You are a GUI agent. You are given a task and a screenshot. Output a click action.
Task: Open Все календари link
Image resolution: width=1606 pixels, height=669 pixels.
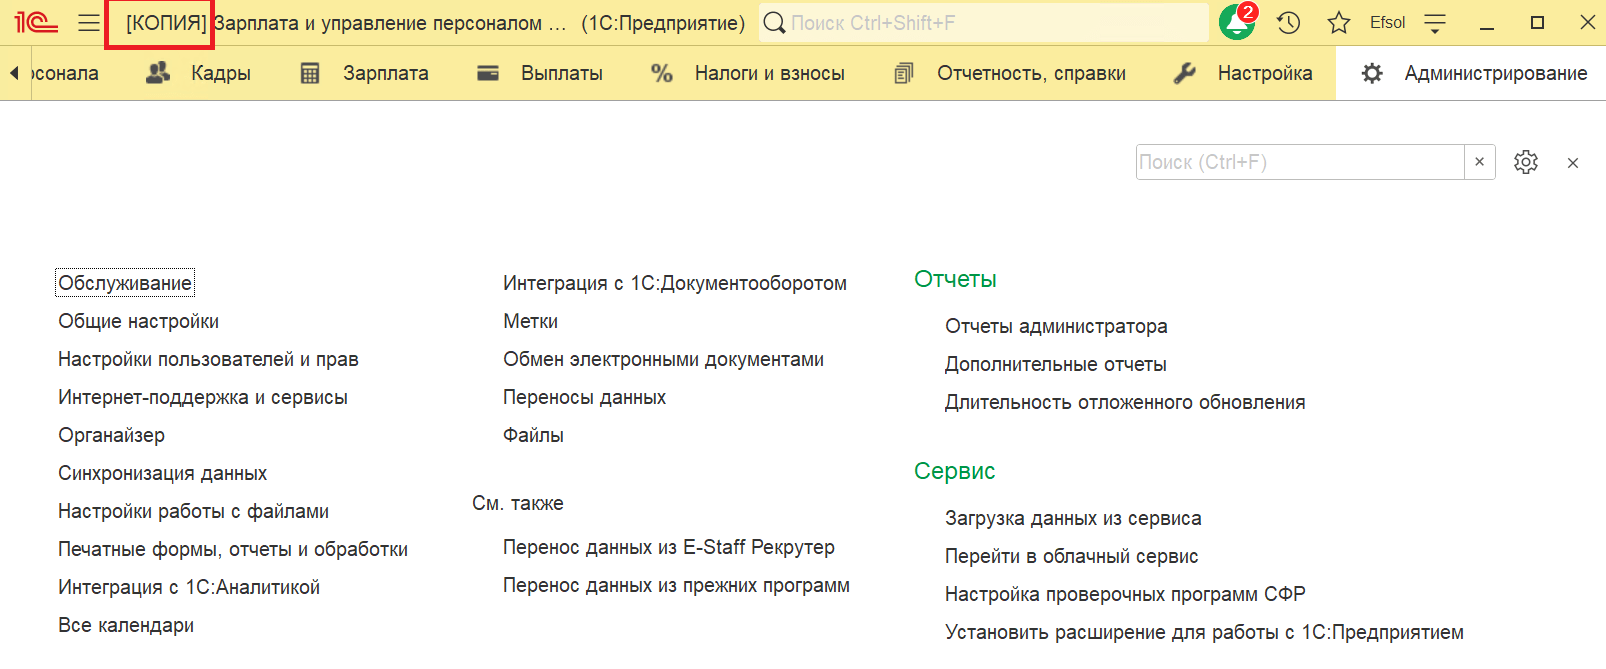[126, 625]
